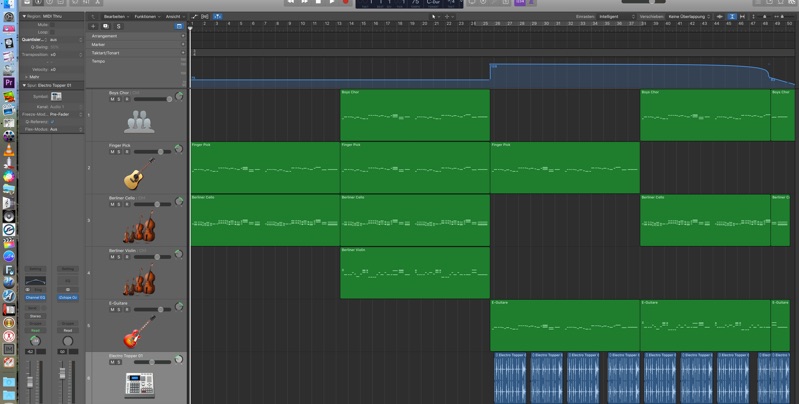The height and width of the screenshot is (404, 799).
Task: Select the Berliner Violin MIDI region
Action: point(415,273)
